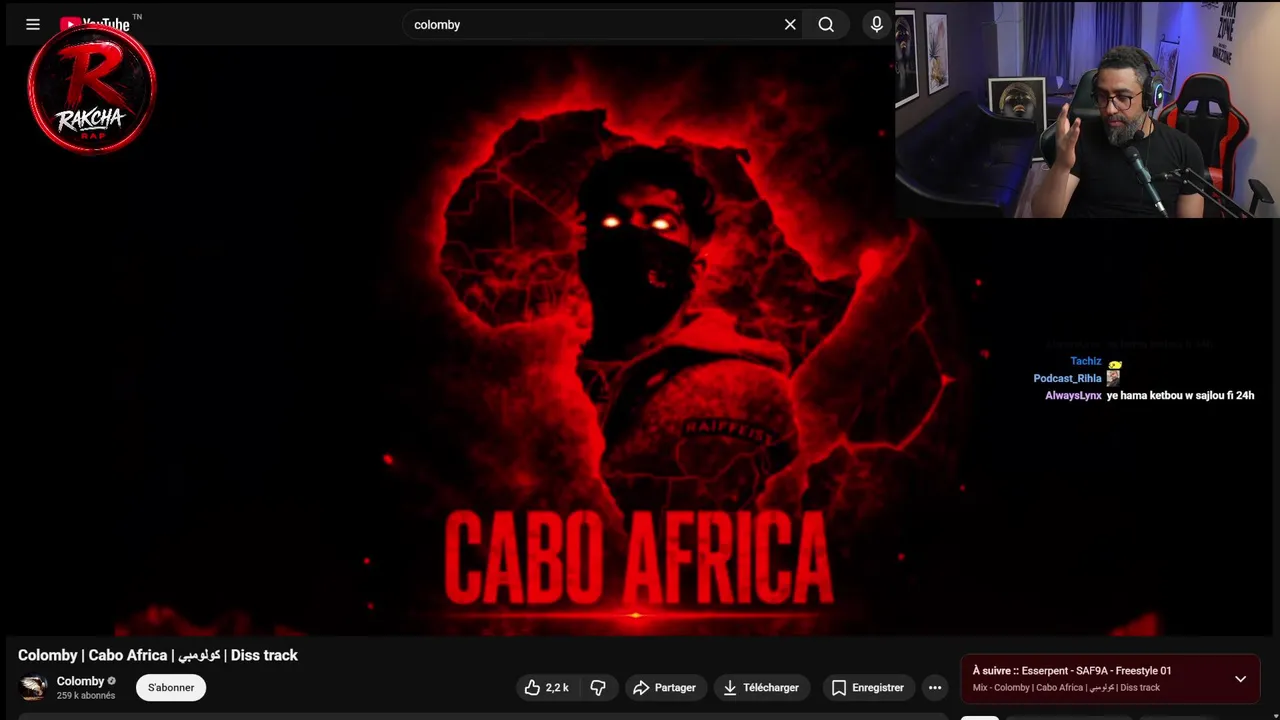Clear the search box with the X icon
The image size is (1280, 720).
[x=790, y=24]
